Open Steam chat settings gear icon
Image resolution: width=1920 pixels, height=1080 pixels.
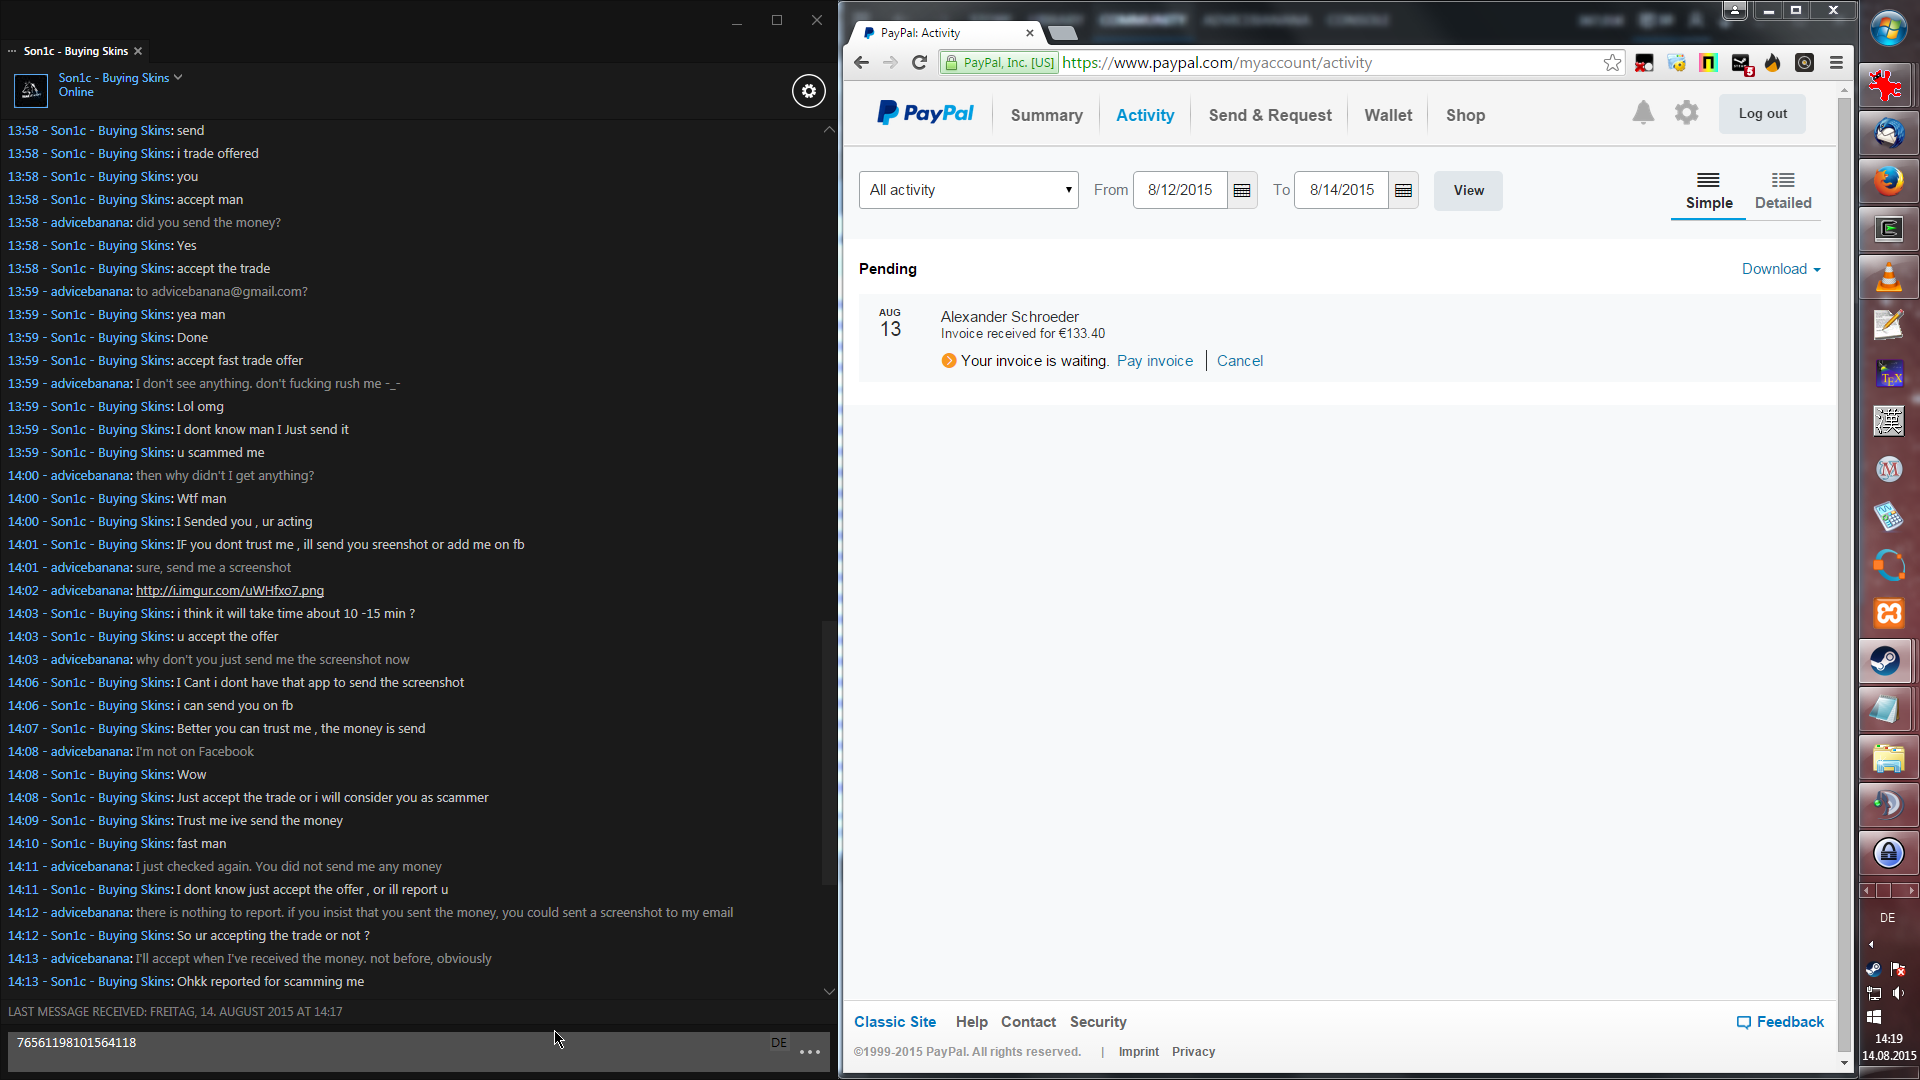(809, 91)
